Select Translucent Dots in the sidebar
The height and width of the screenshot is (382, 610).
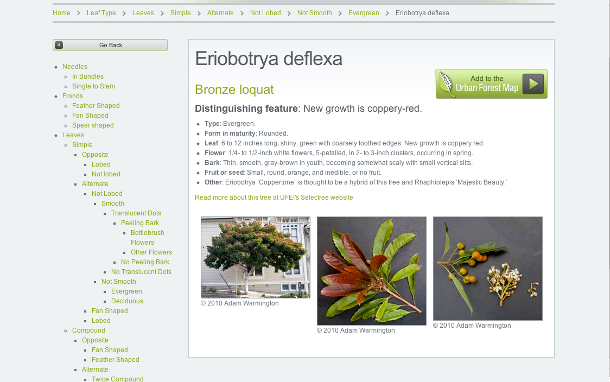click(136, 213)
